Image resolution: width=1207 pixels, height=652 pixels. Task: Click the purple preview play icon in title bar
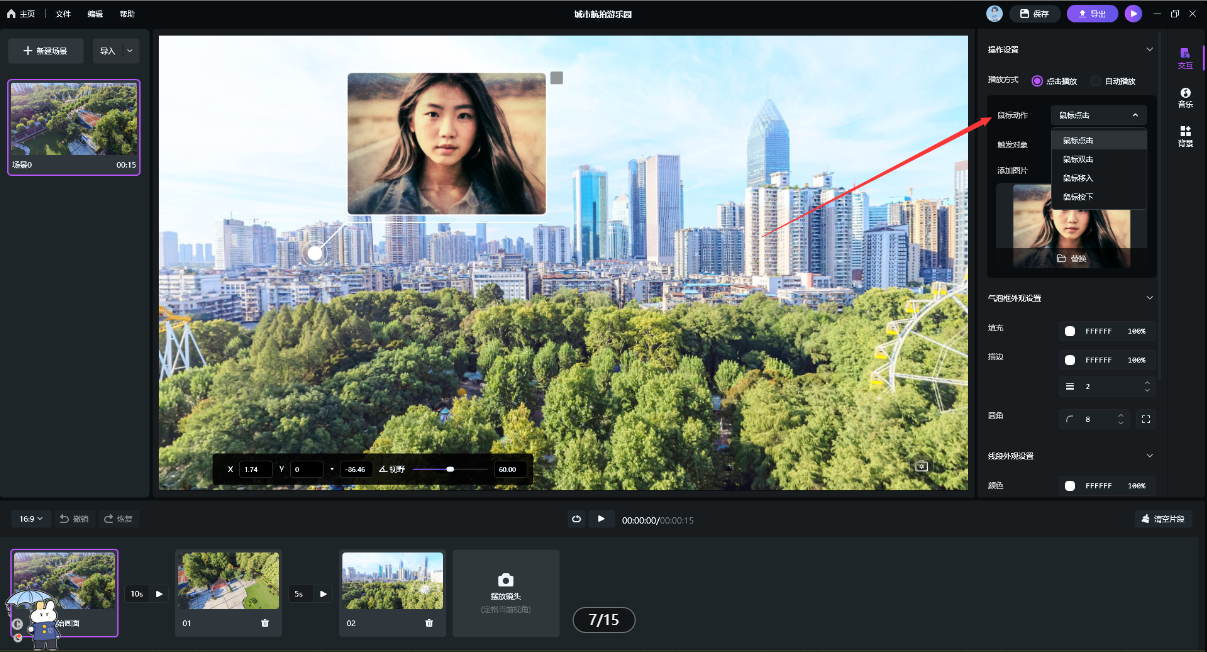tap(1132, 14)
